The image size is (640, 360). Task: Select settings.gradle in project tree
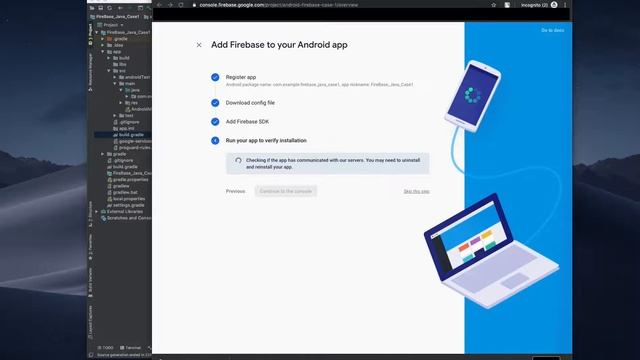[x=126, y=205]
